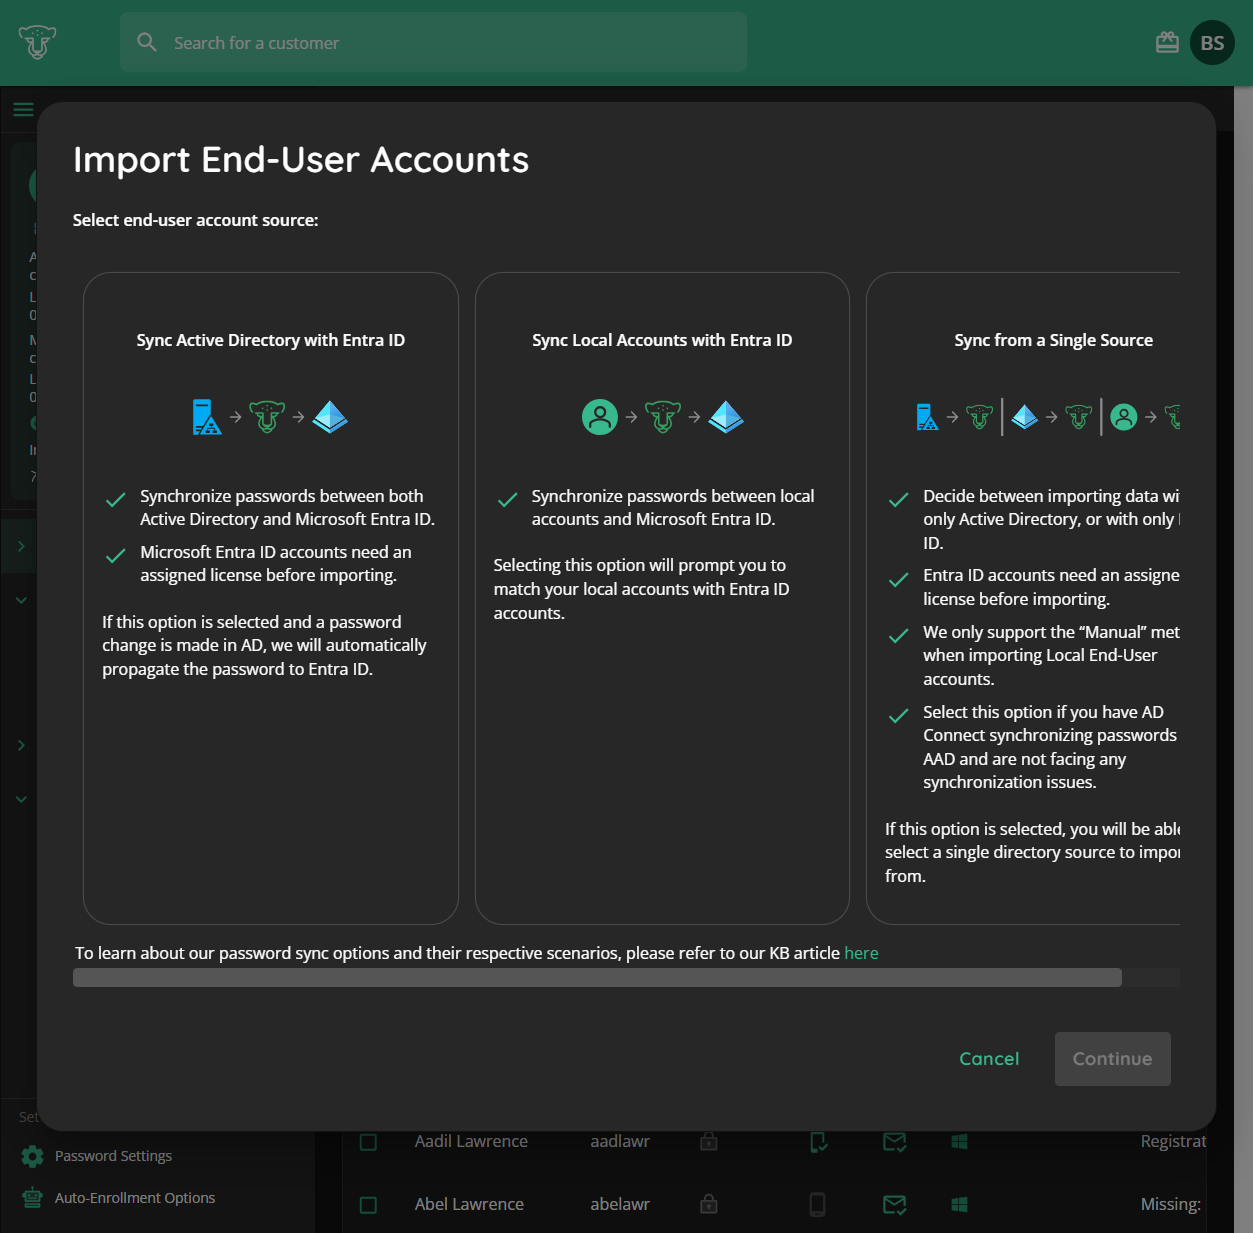This screenshot has width=1253, height=1233.
Task: Open Auto-Enrollment Options in sidebar
Action: [x=135, y=1198]
